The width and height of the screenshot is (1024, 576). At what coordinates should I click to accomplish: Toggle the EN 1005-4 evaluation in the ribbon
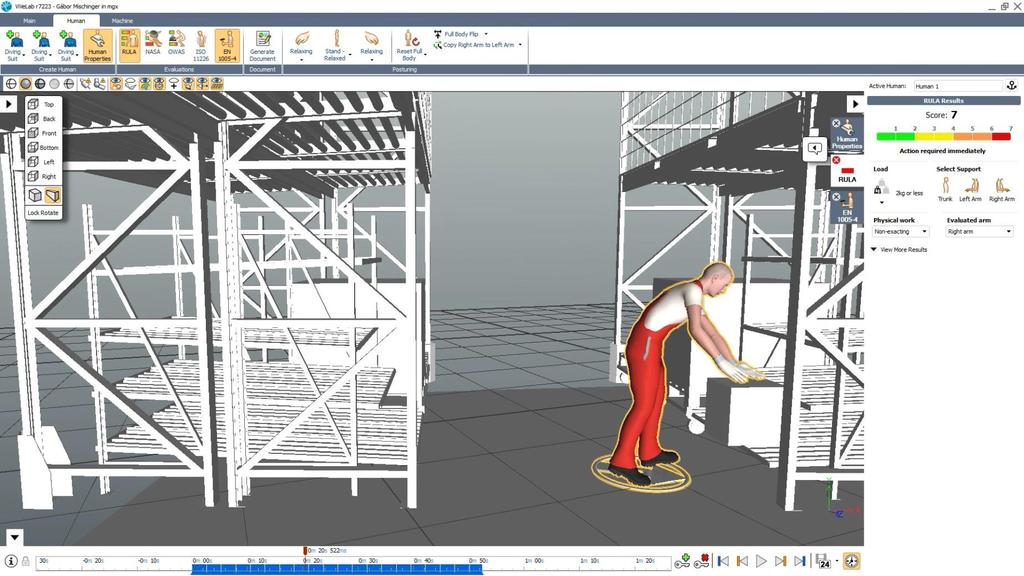[x=227, y=46]
